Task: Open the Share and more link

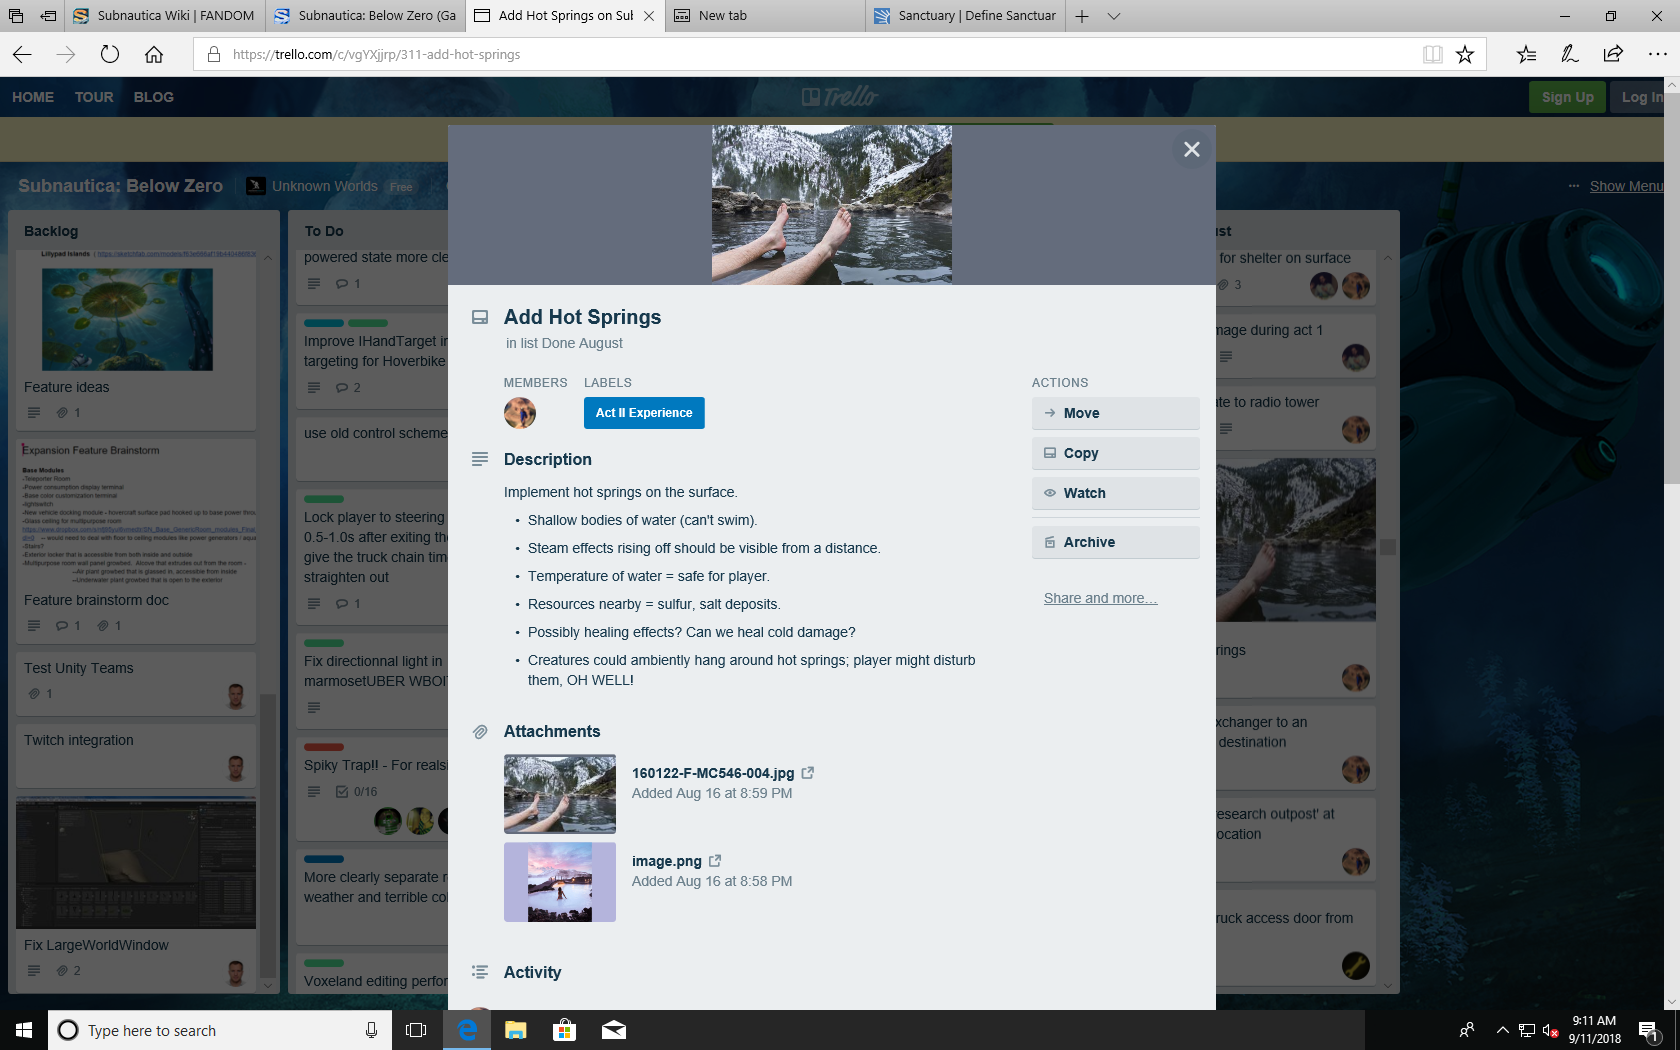Action: pyautogui.click(x=1100, y=598)
